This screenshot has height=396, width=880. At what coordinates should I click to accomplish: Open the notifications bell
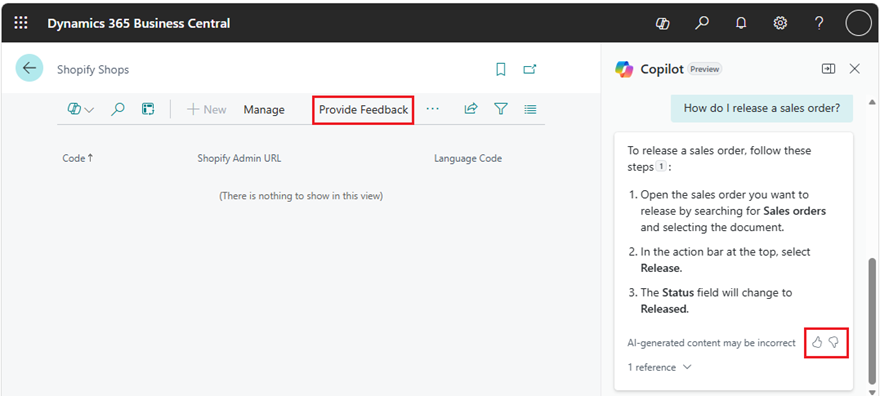click(741, 24)
